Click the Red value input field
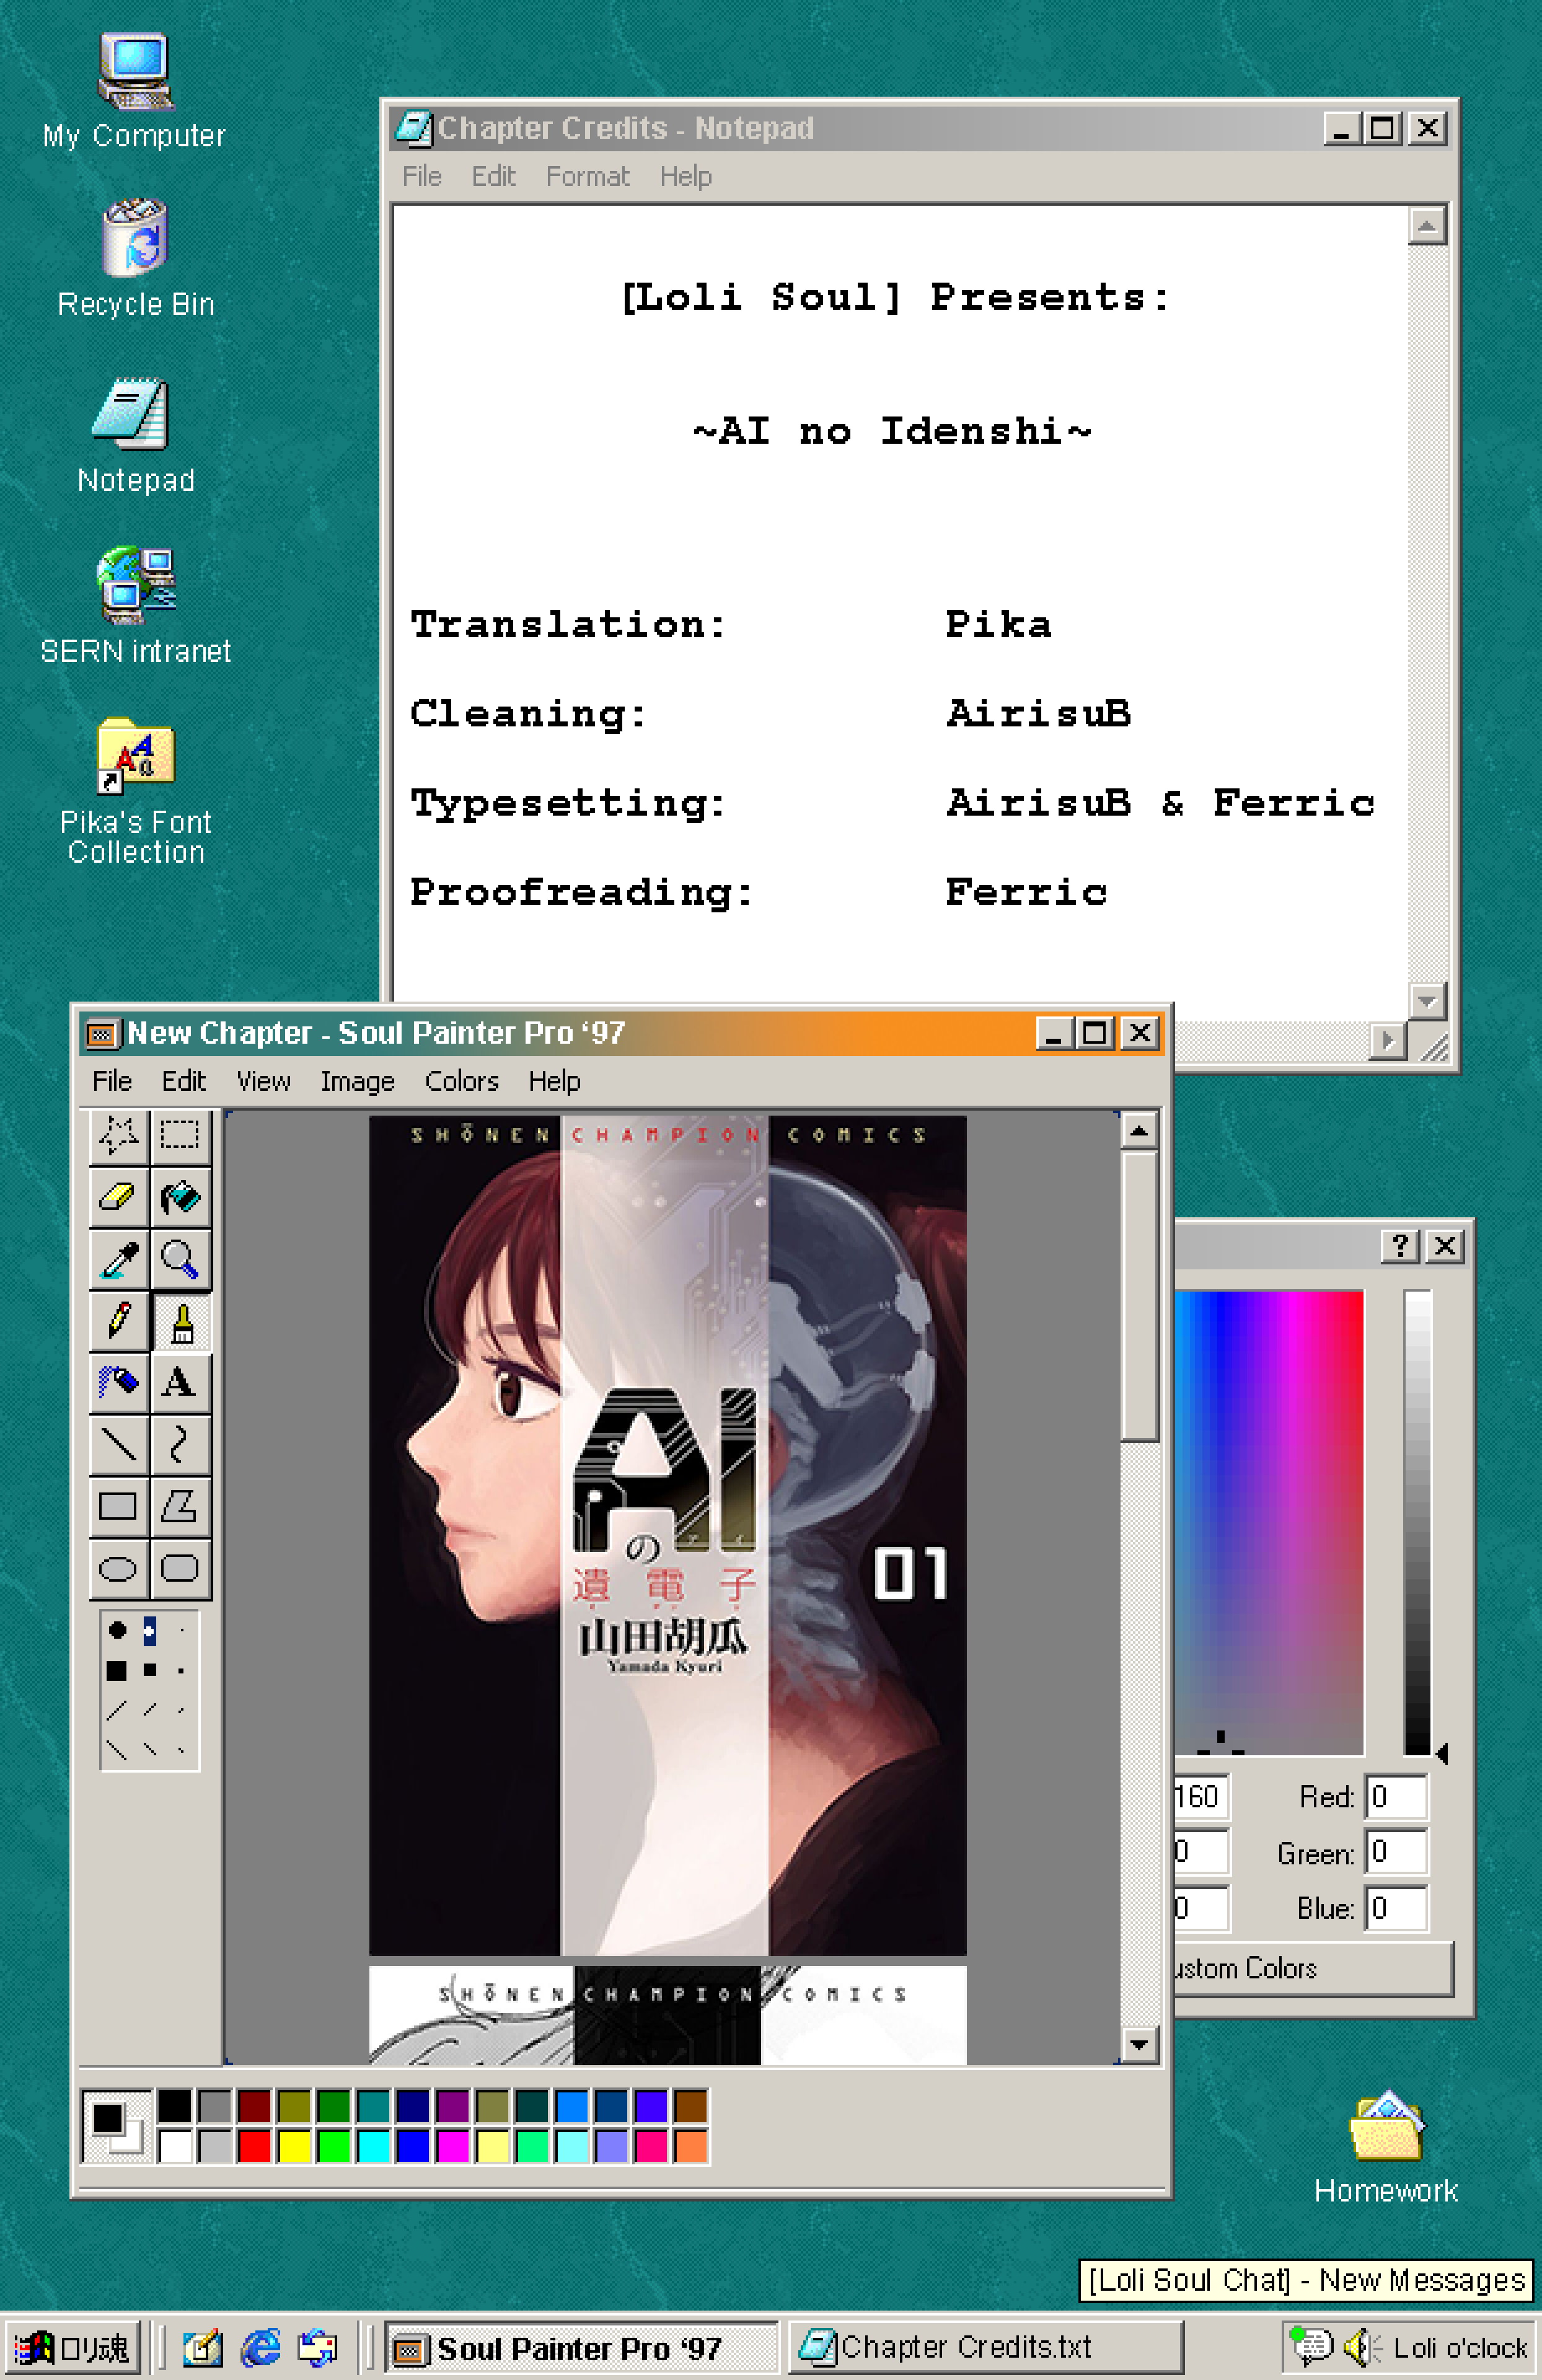This screenshot has height=2380, width=1542. [x=1397, y=1797]
